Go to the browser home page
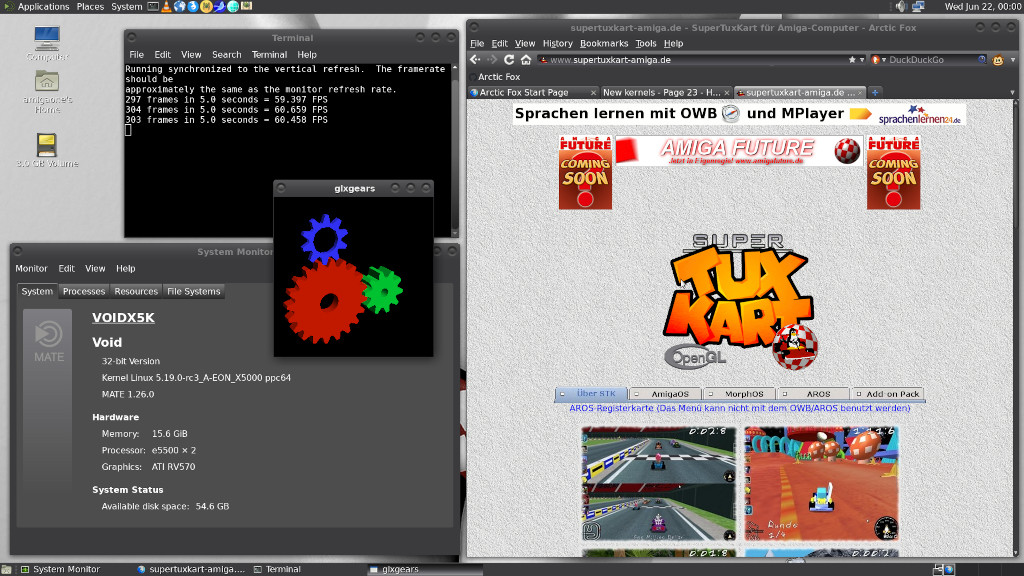 click(x=526, y=59)
